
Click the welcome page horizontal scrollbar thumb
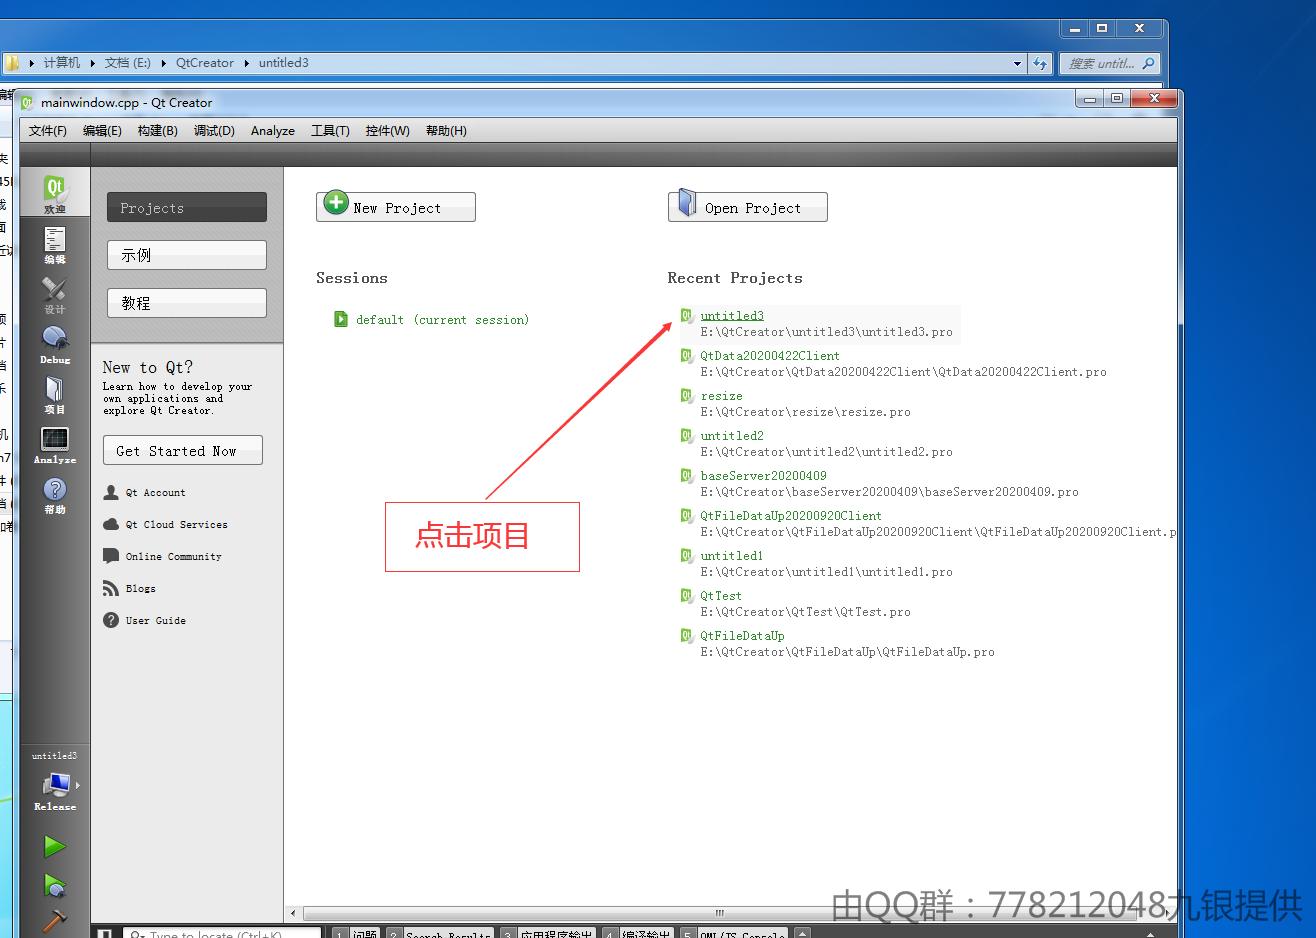tap(720, 913)
